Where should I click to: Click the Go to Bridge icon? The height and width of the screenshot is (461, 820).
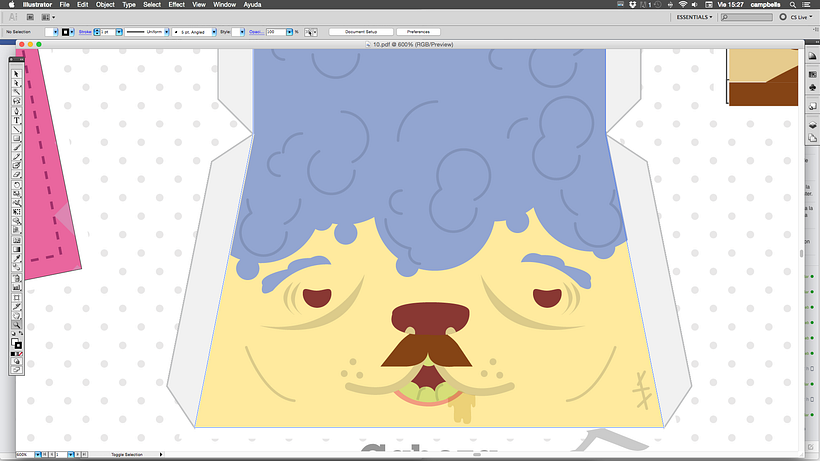[x=30, y=17]
